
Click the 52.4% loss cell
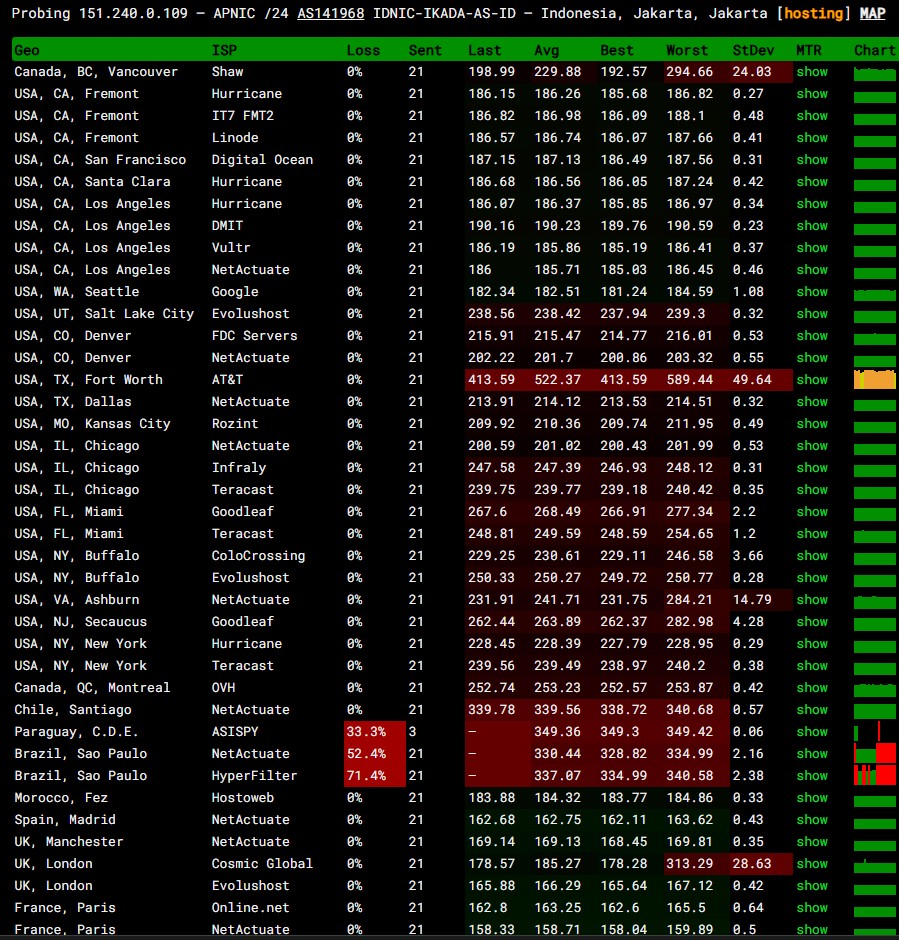375,754
